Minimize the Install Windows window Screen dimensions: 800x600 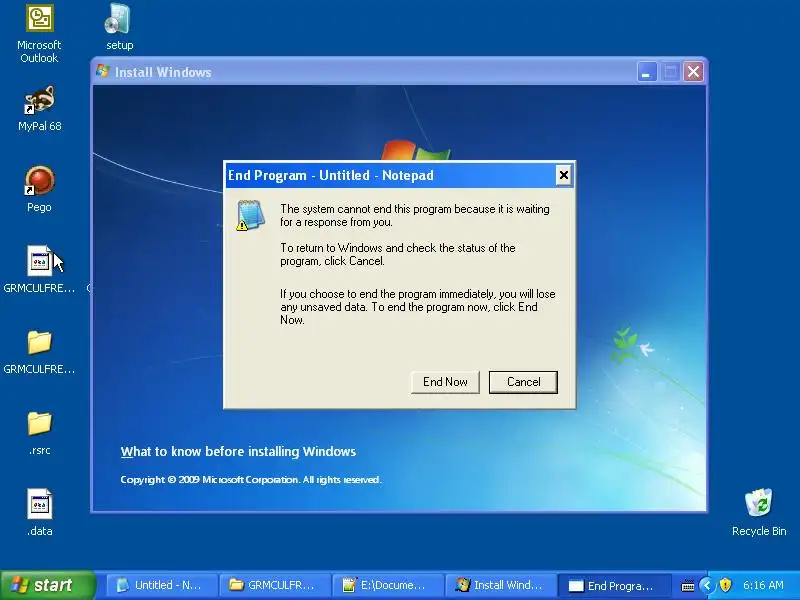(x=646, y=72)
